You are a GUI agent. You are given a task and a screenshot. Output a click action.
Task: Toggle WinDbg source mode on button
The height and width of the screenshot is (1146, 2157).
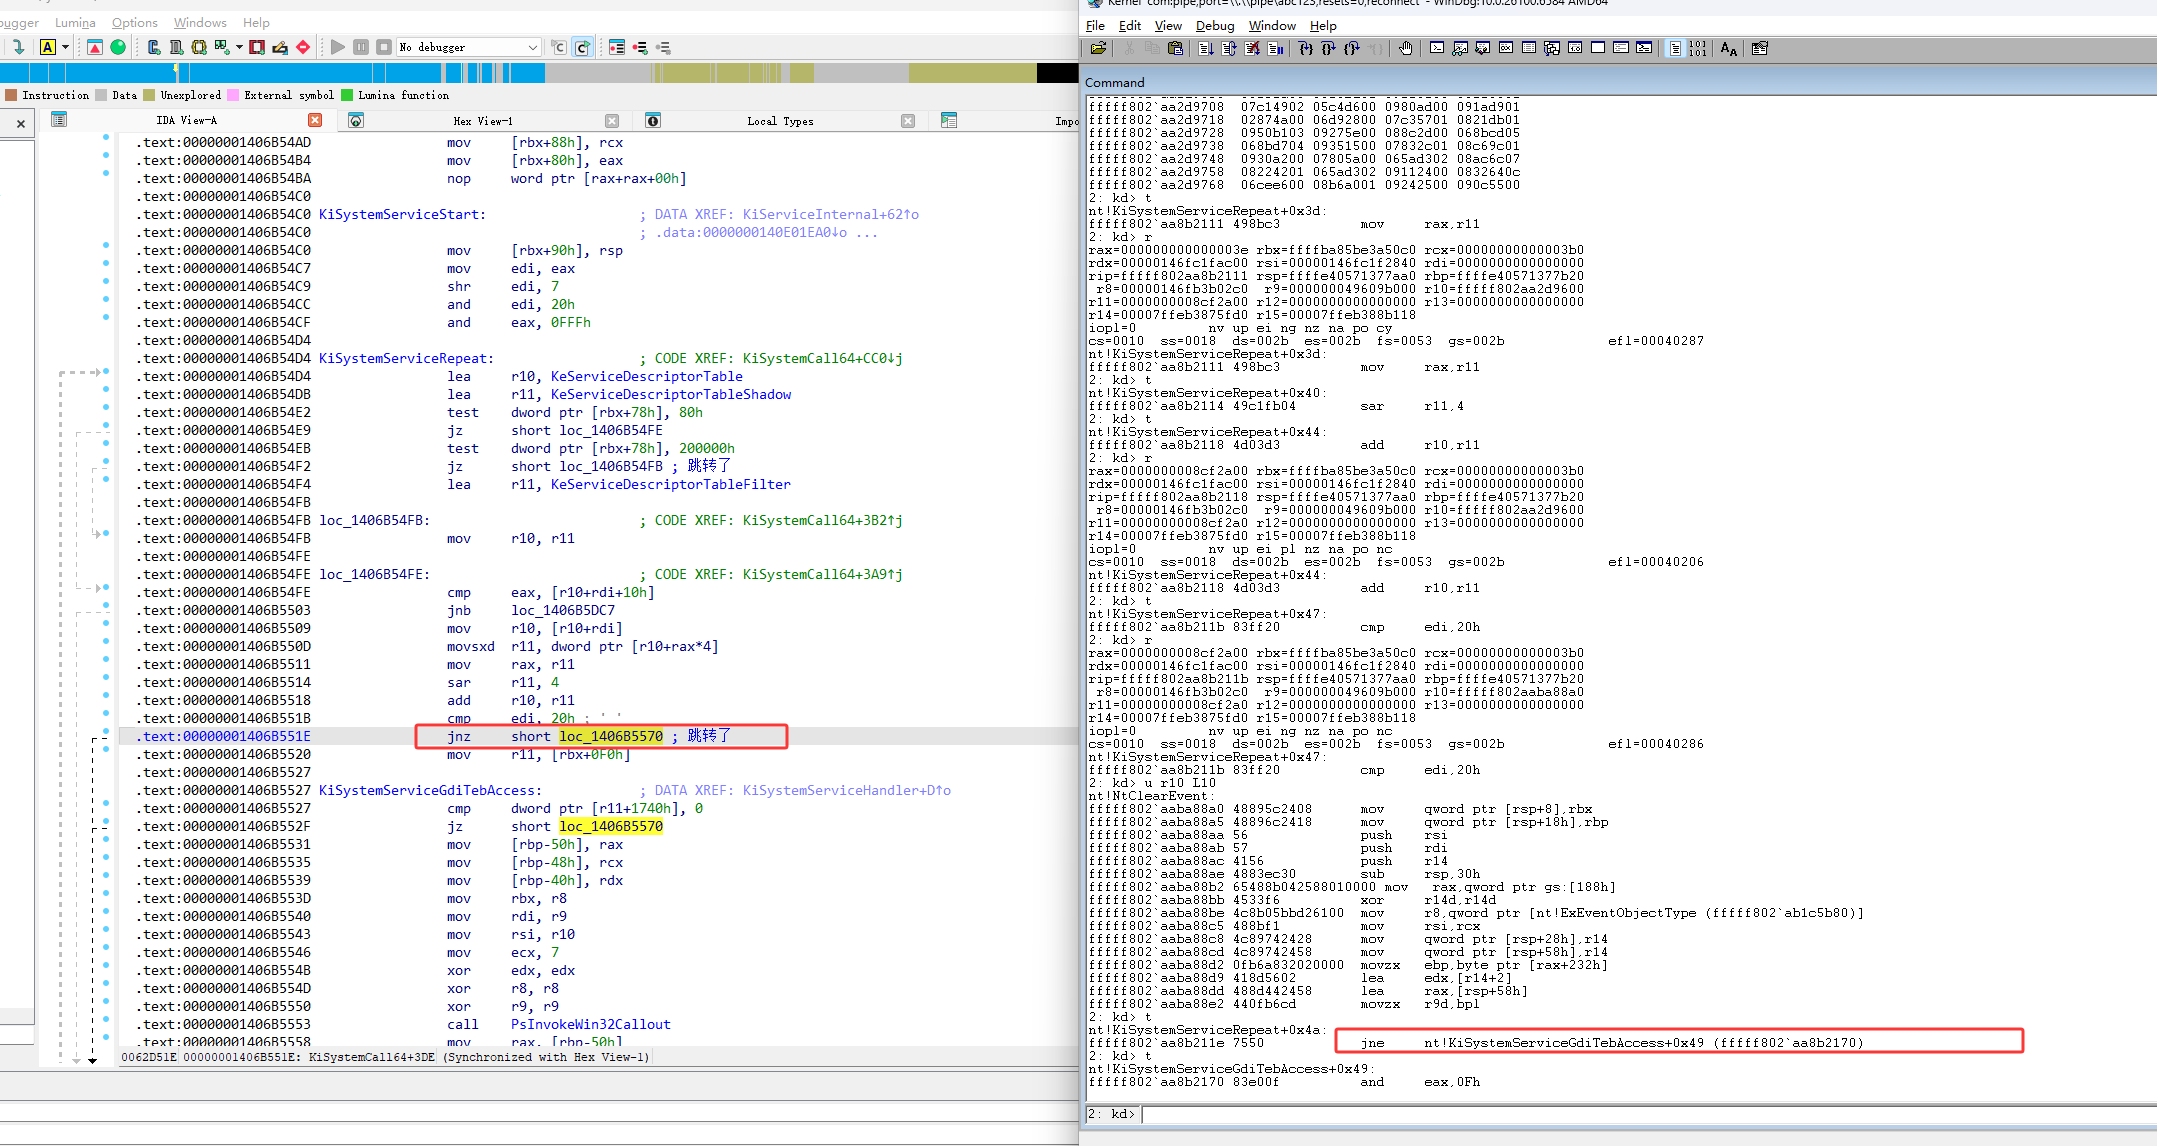pyautogui.click(x=1675, y=48)
